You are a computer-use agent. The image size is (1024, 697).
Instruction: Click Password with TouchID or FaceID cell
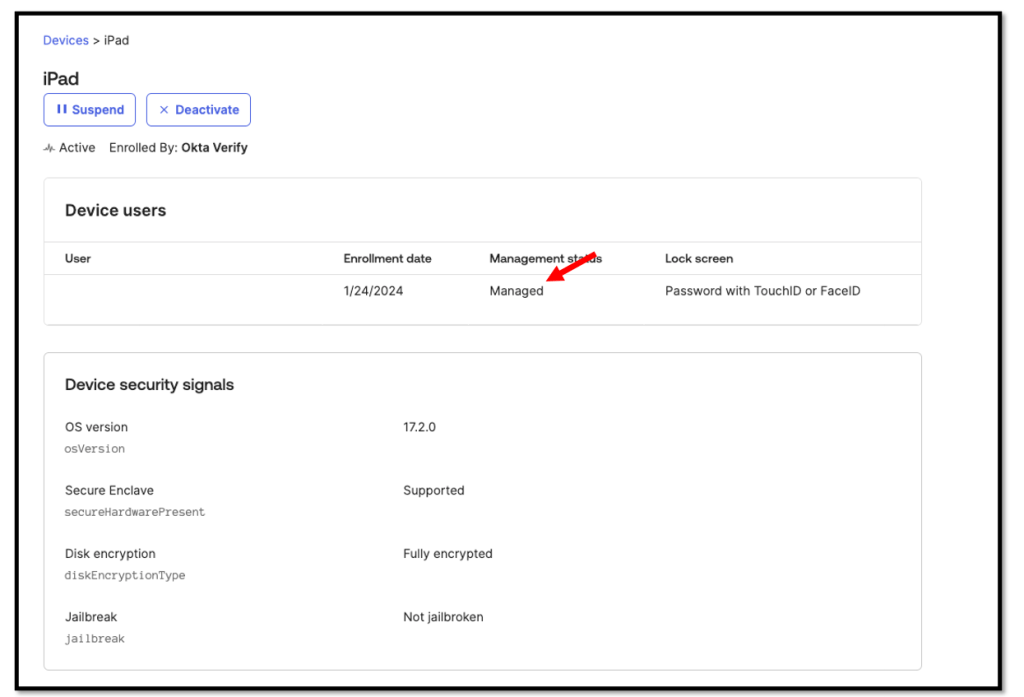pyautogui.click(x=762, y=291)
